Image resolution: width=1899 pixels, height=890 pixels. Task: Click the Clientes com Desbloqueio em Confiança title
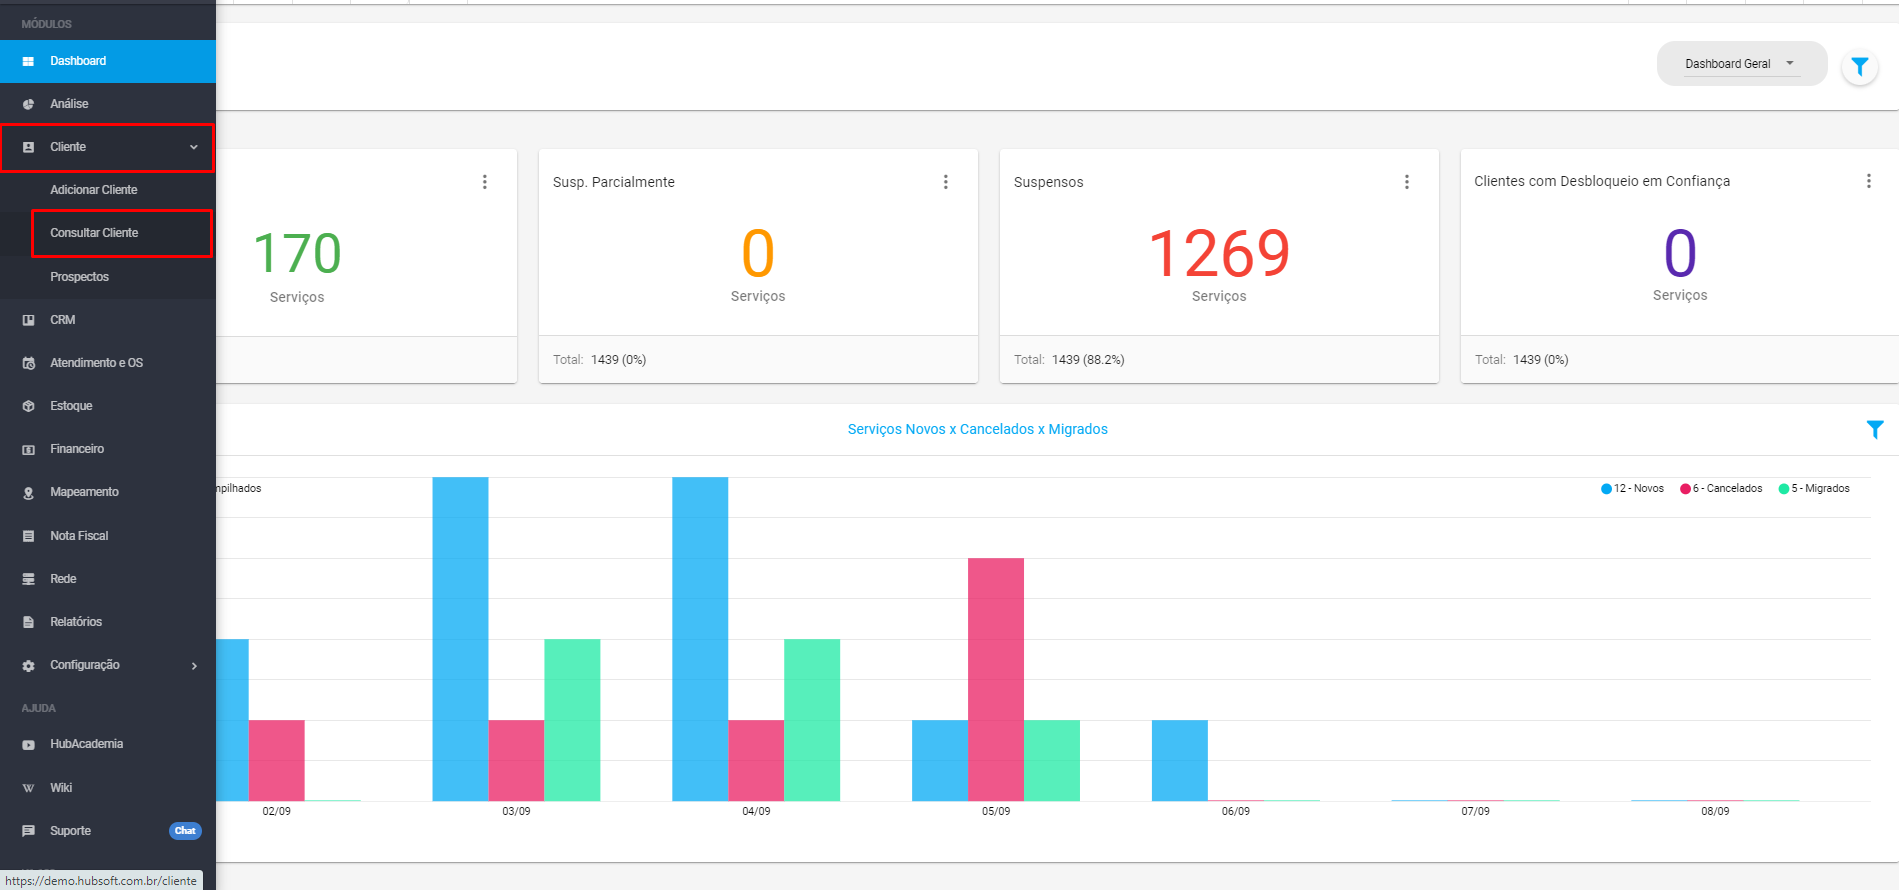tap(1602, 181)
